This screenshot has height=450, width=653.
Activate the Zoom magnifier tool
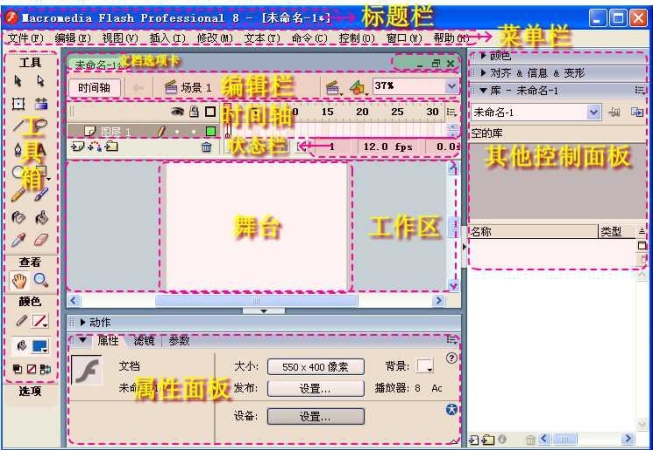coord(41,280)
